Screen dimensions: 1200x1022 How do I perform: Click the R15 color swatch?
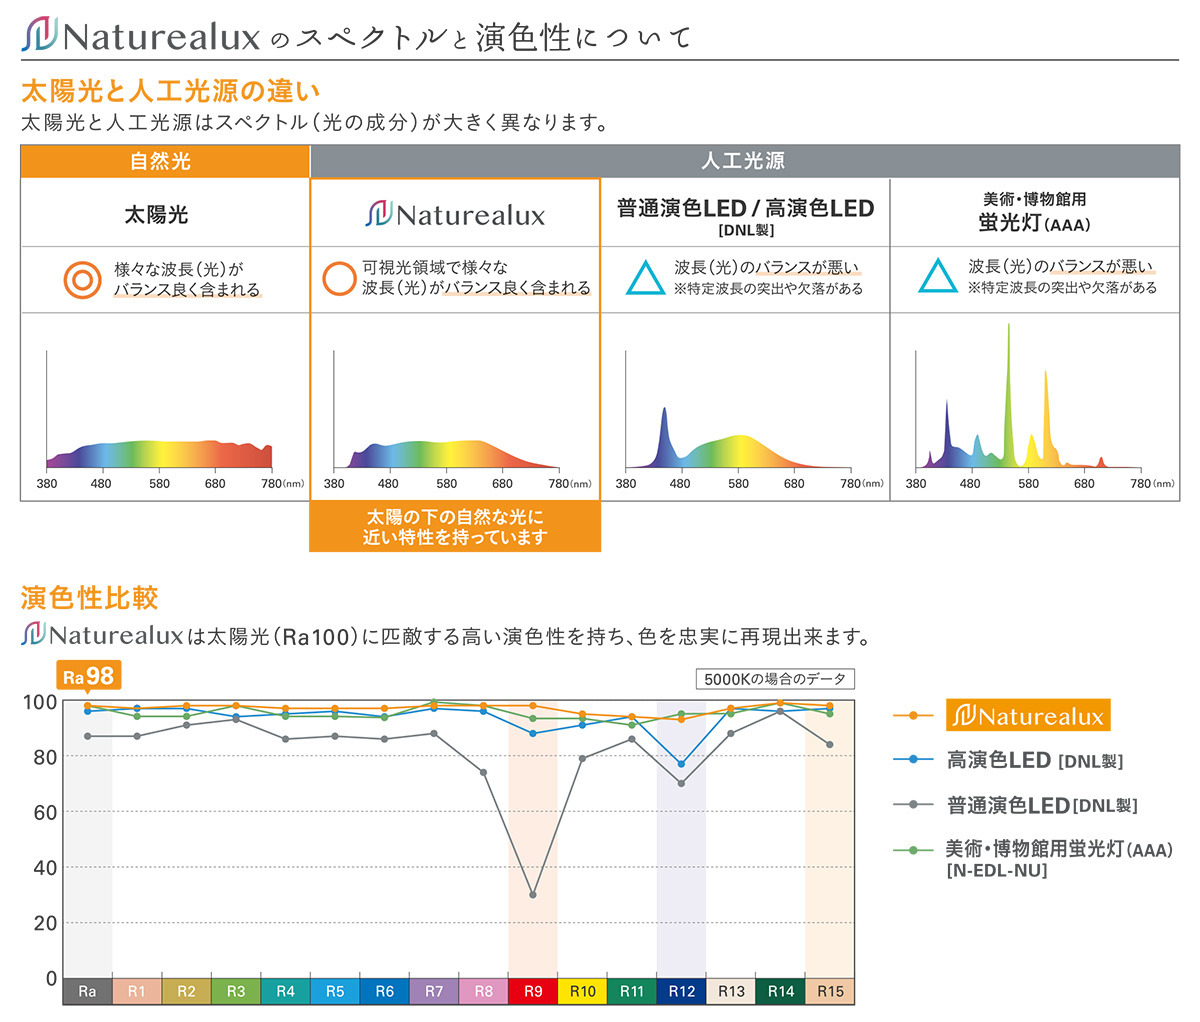coord(830,991)
